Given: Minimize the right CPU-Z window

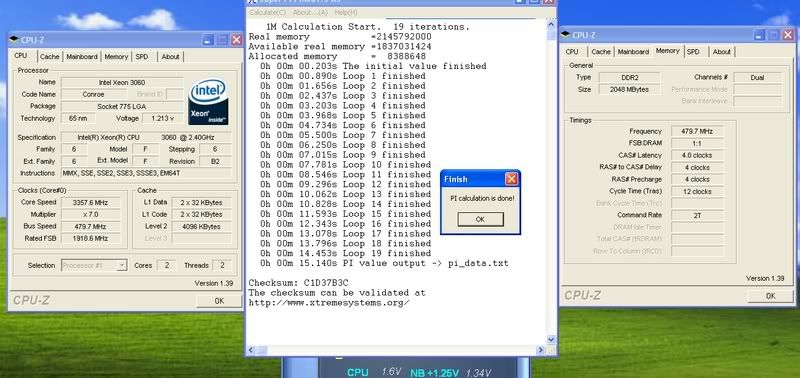Looking at the screenshot, I should tap(759, 35).
